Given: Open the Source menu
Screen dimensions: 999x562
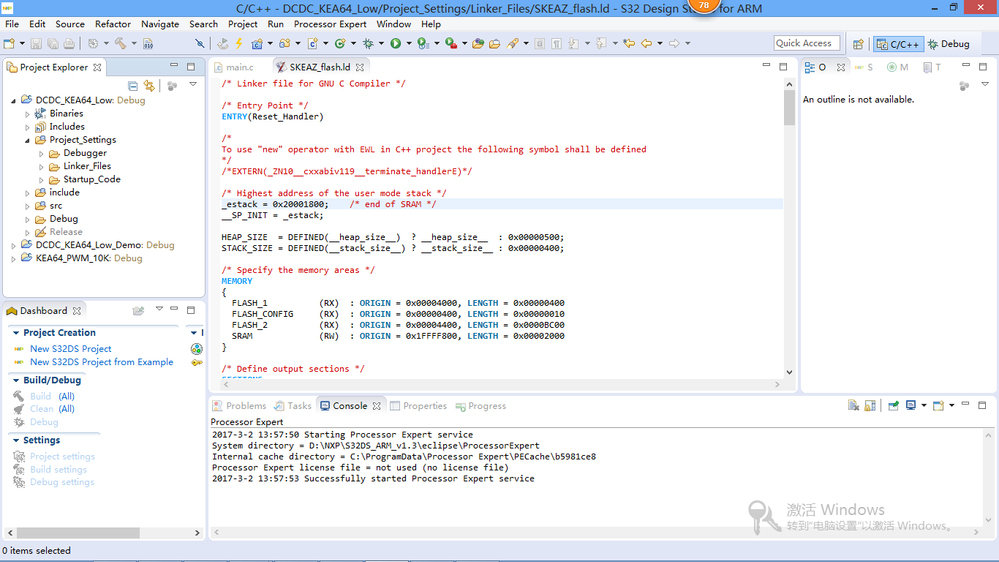Looking at the screenshot, I should [70, 24].
